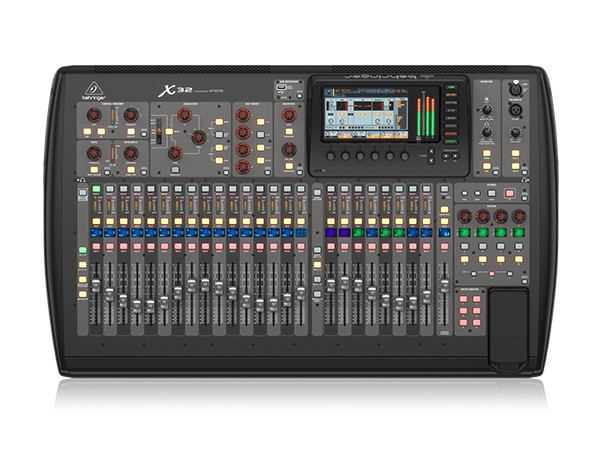The image size is (600, 450).
Task: Mute the main LR strip
Action: 444,246
